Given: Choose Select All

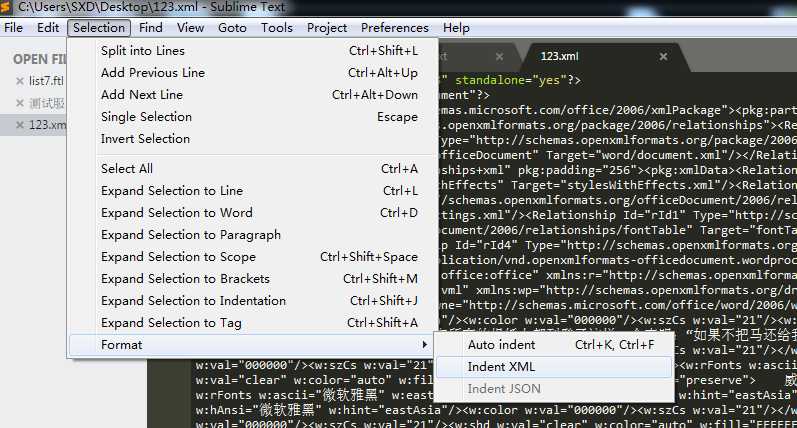Looking at the screenshot, I should tap(253, 168).
